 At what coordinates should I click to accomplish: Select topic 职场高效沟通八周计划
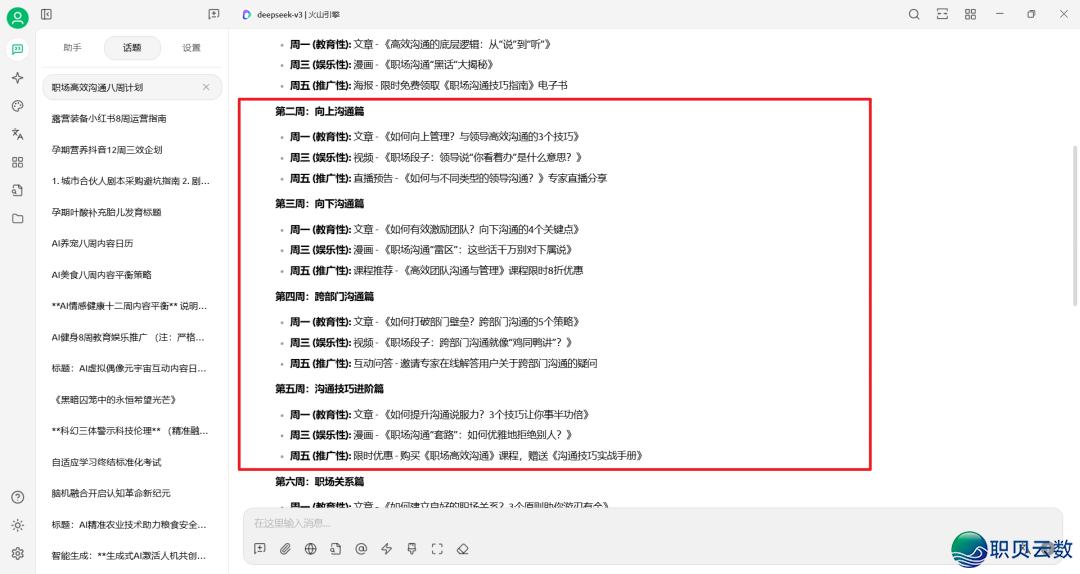pos(132,88)
